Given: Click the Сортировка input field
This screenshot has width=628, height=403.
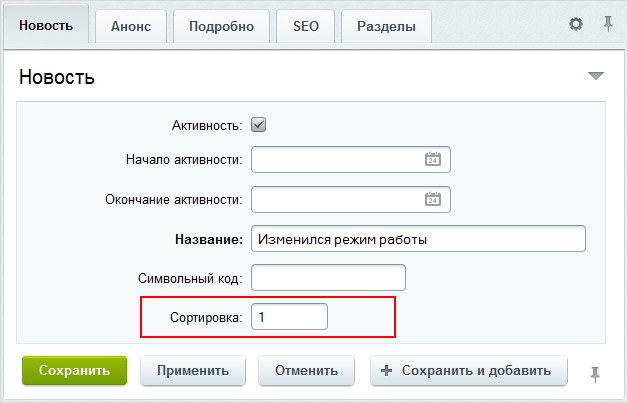Looking at the screenshot, I should click(289, 317).
